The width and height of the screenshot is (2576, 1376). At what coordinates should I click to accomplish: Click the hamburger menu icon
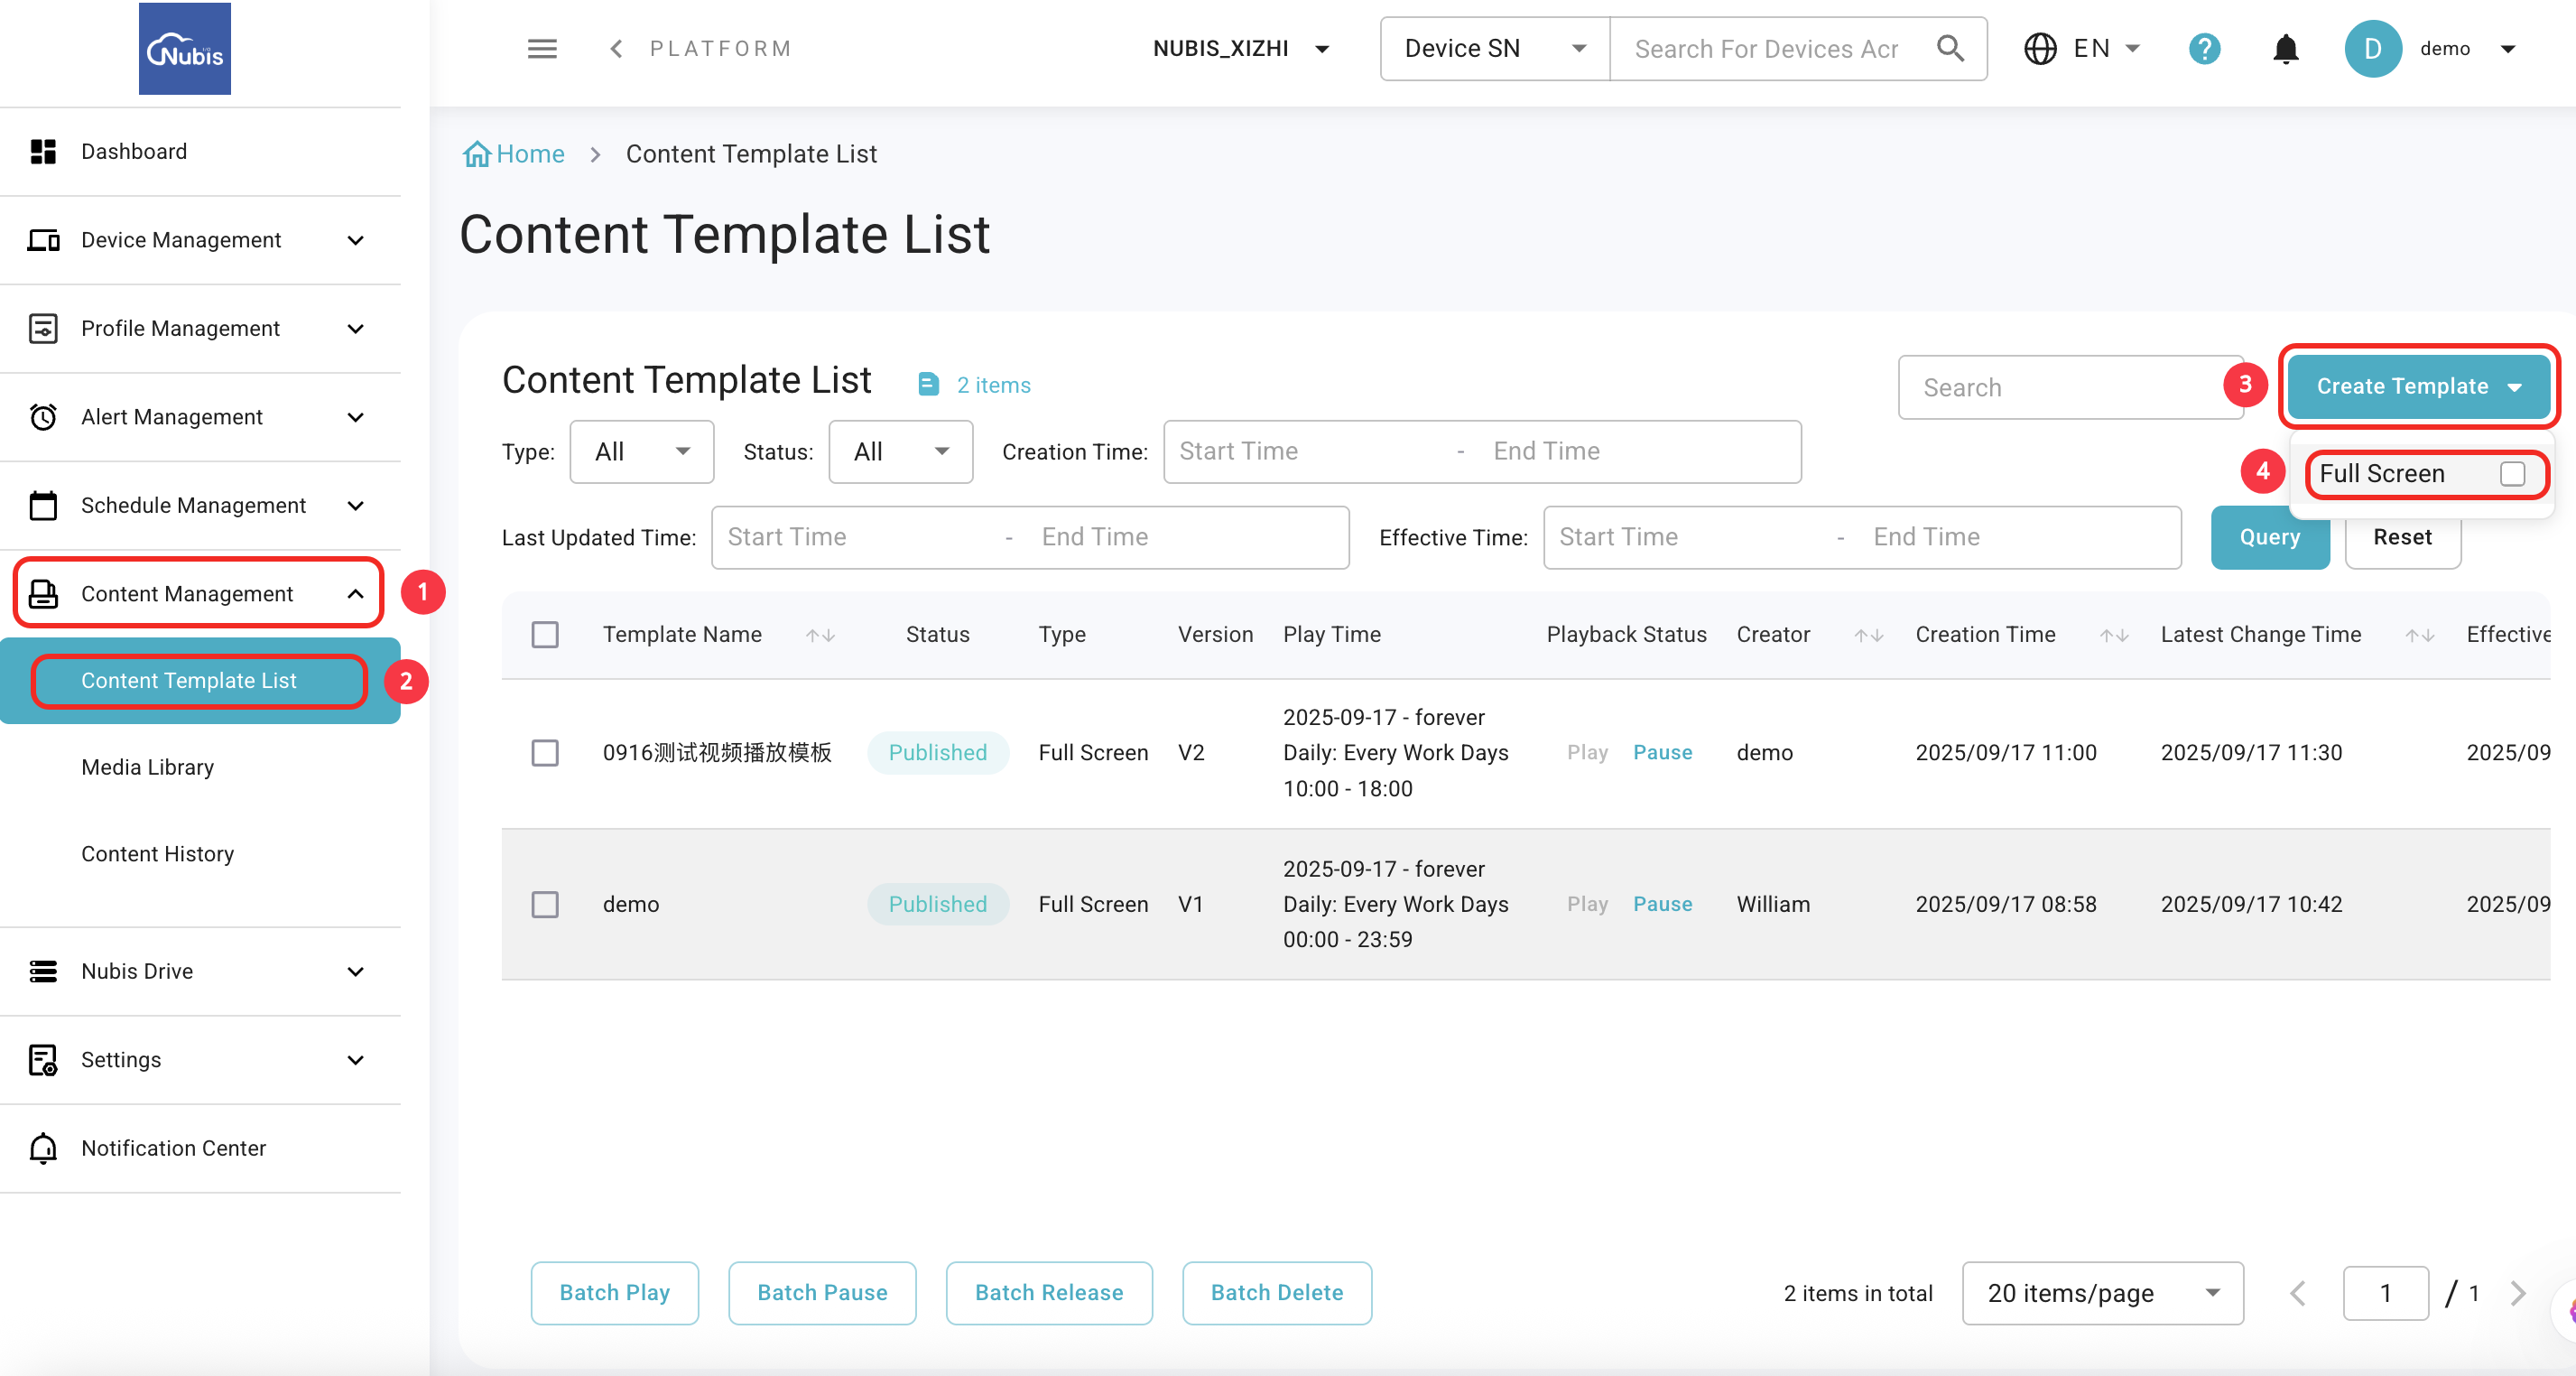tap(542, 48)
